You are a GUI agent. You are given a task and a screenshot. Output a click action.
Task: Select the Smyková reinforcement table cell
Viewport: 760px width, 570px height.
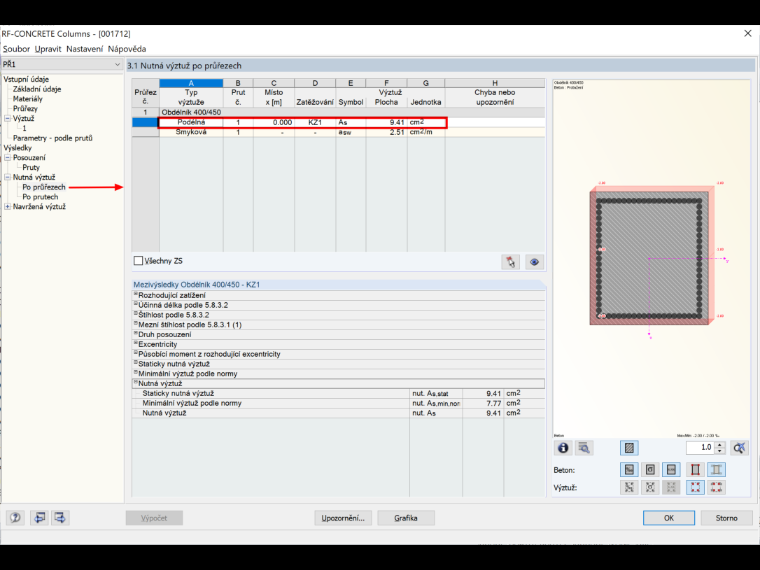coord(191,132)
